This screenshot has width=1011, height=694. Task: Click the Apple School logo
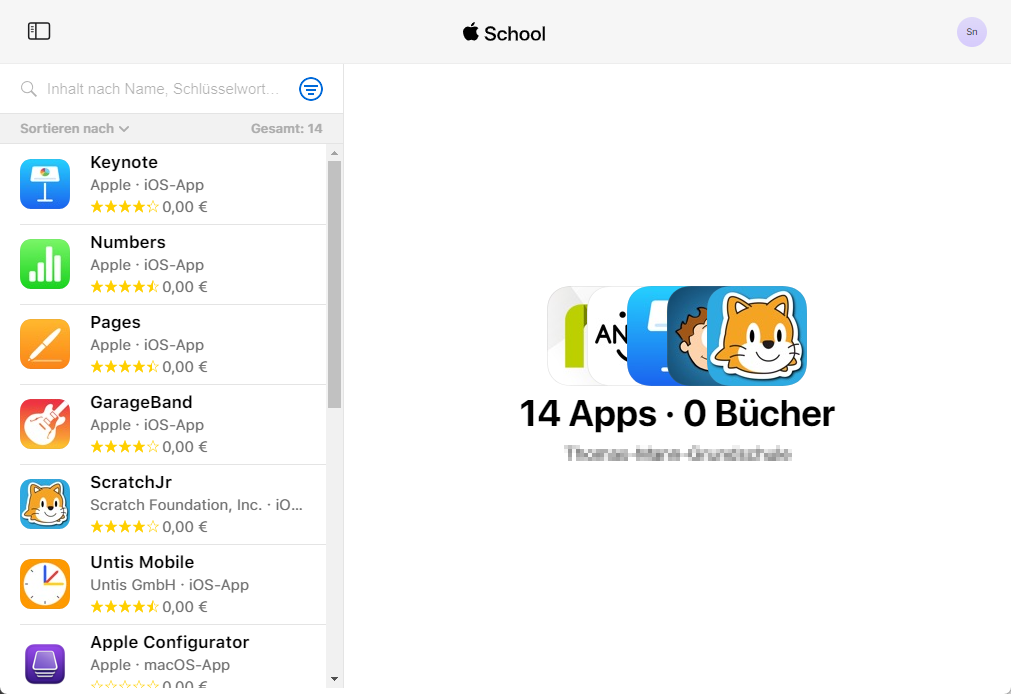[504, 32]
